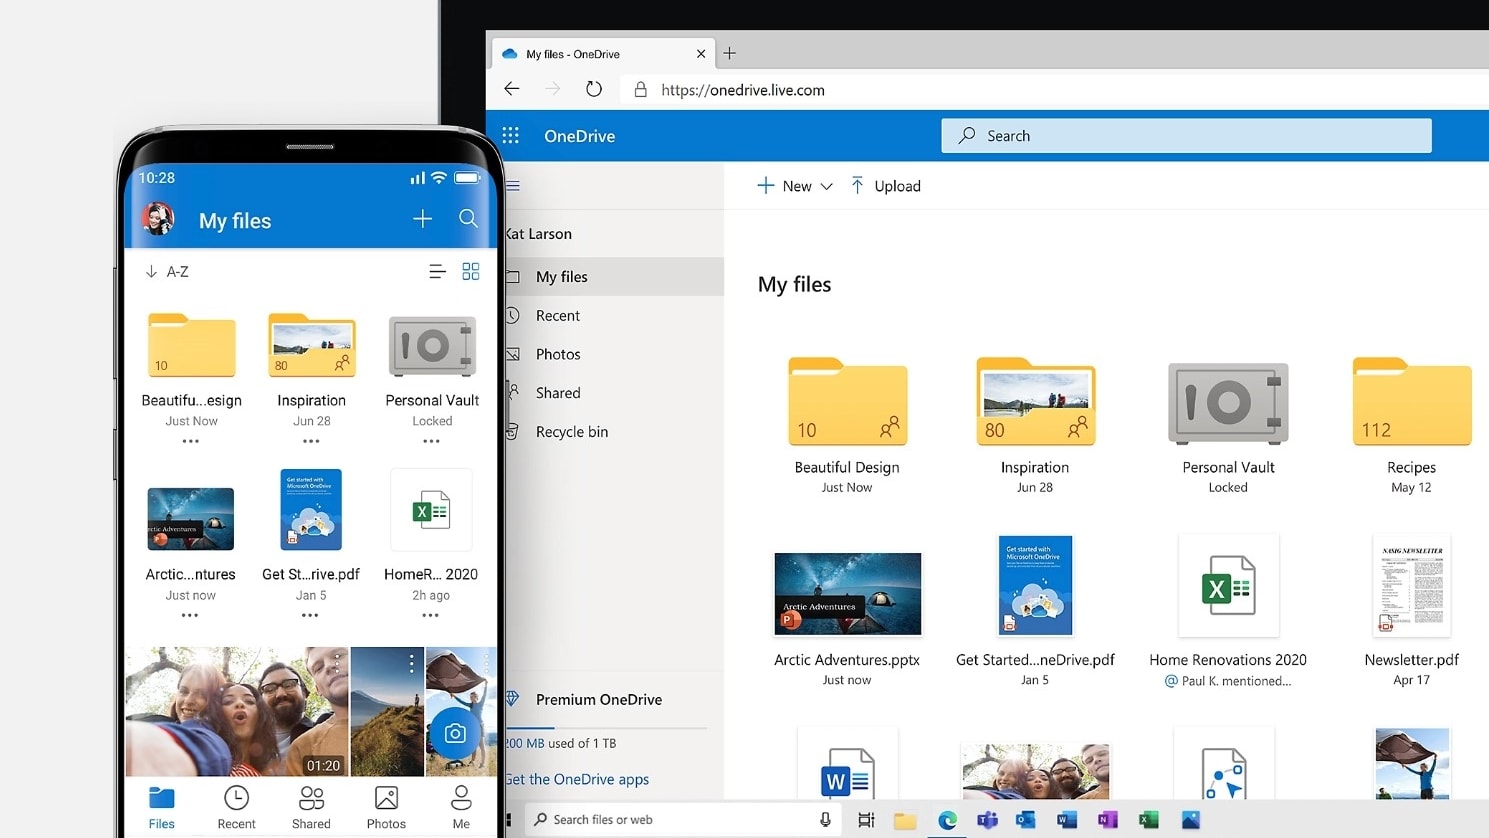Viewport: 1489px width, 838px height.
Task: Tap the plus add icon on phone
Action: coord(422,219)
